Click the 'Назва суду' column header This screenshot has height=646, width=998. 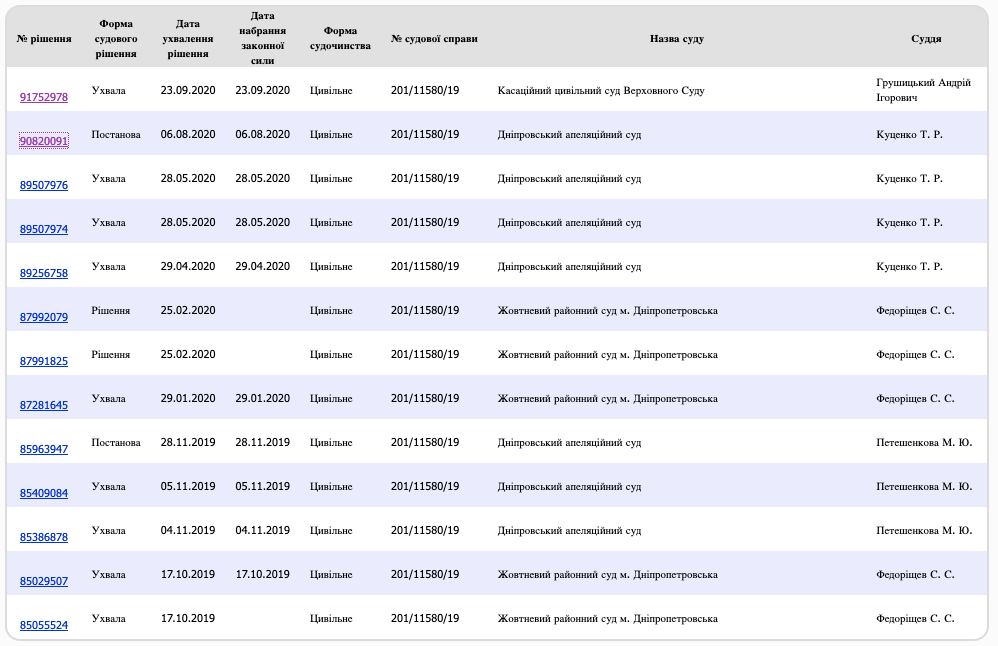(x=676, y=39)
